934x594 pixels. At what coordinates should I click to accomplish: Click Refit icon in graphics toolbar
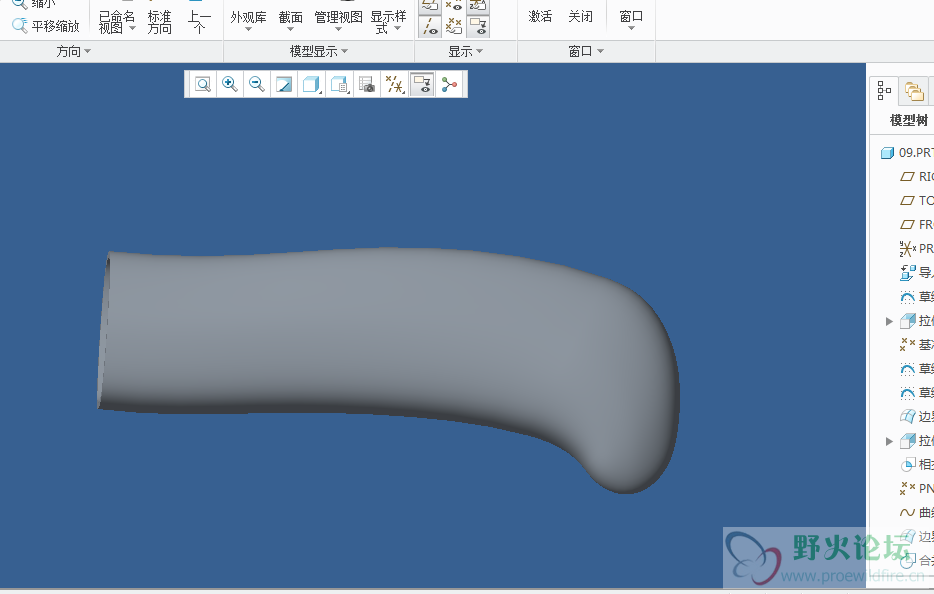203,85
